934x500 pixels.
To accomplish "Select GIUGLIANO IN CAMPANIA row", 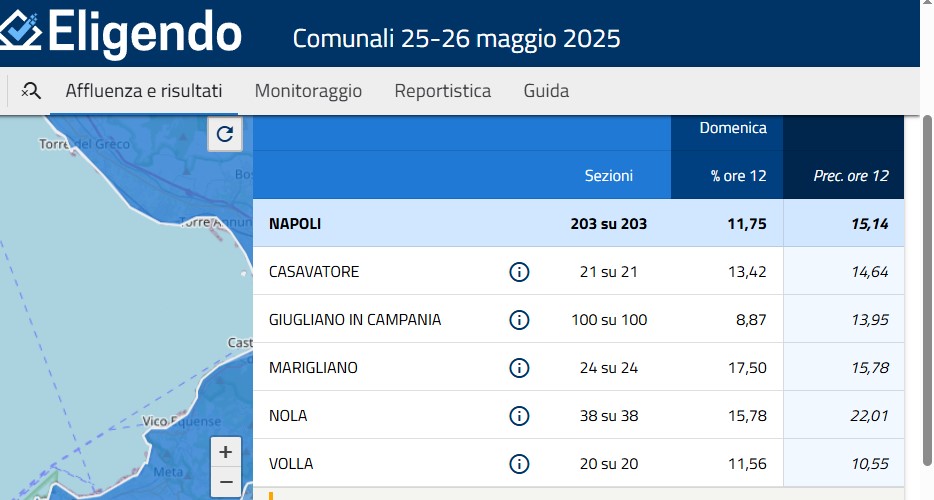I will coord(355,320).
